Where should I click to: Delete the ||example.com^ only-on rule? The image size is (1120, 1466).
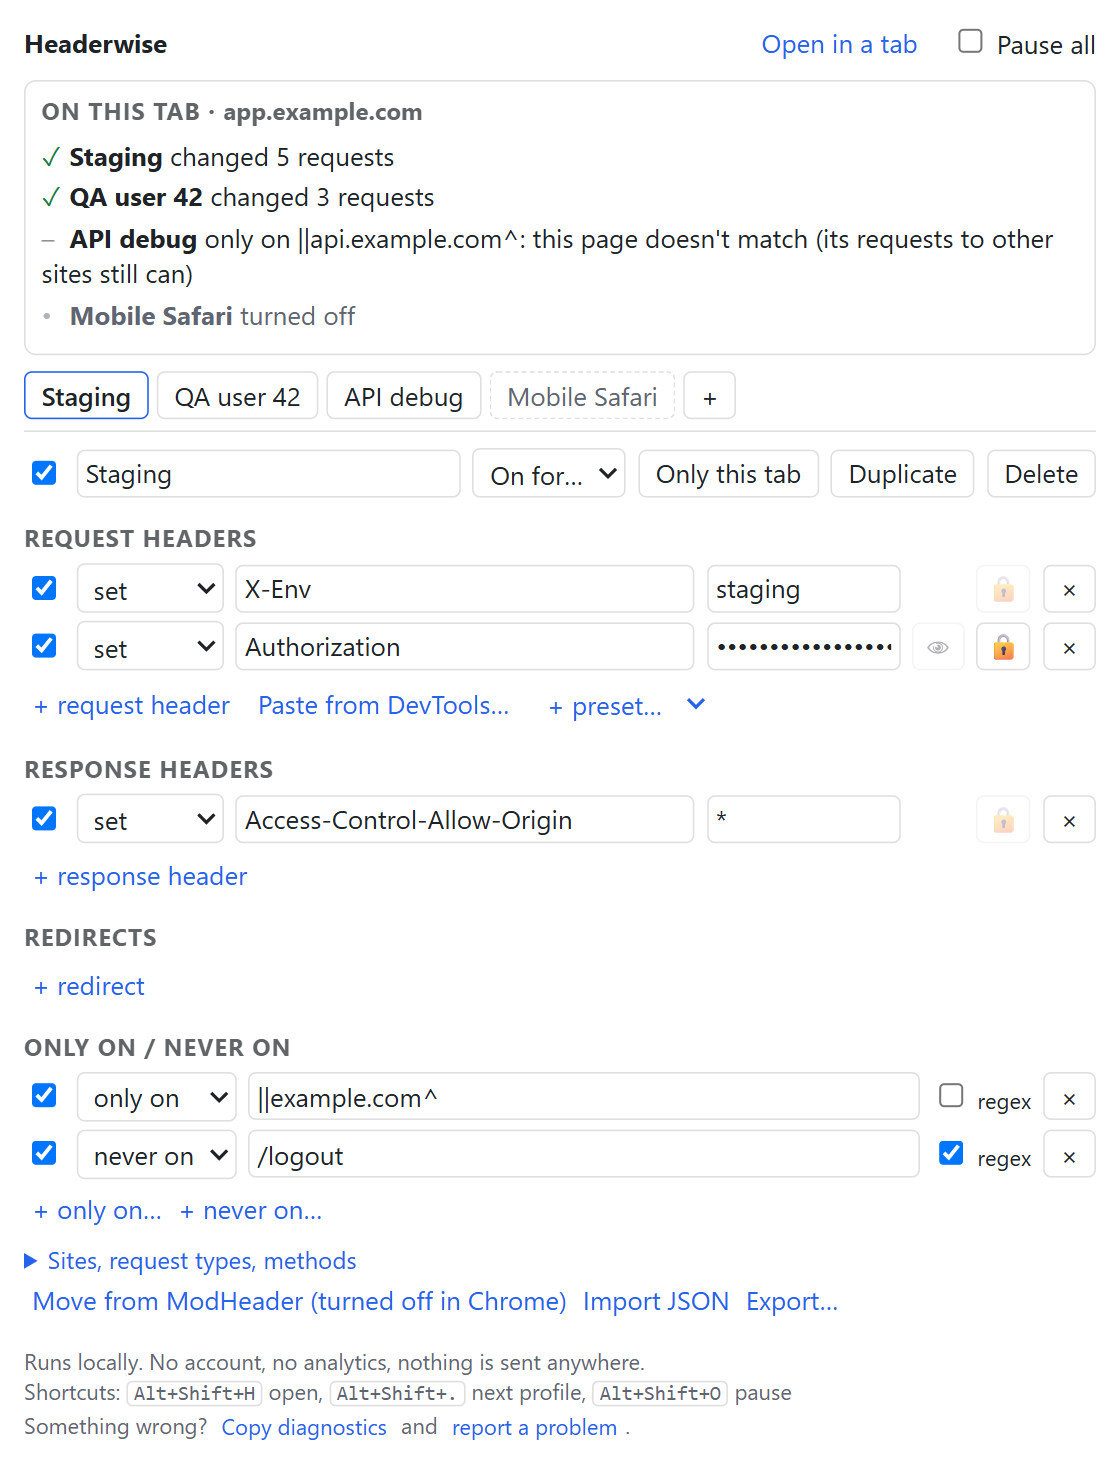pos(1069,1098)
